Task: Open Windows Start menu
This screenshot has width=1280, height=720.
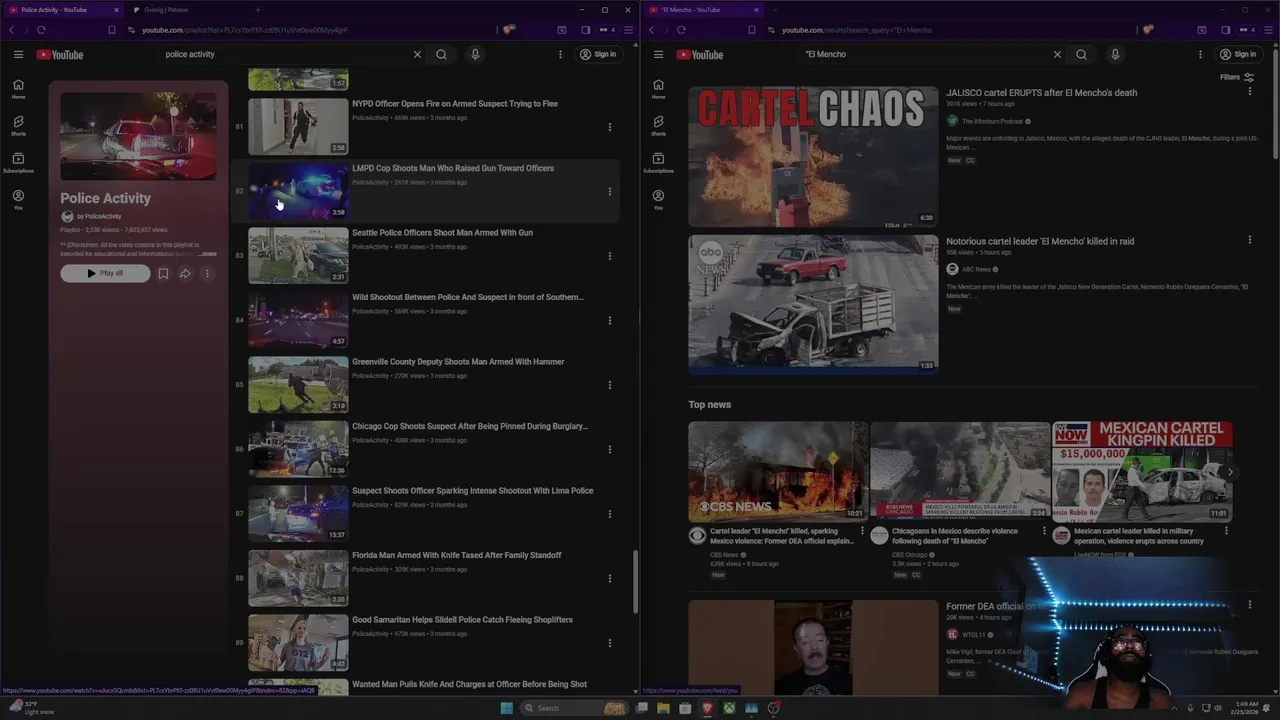Action: pos(507,708)
